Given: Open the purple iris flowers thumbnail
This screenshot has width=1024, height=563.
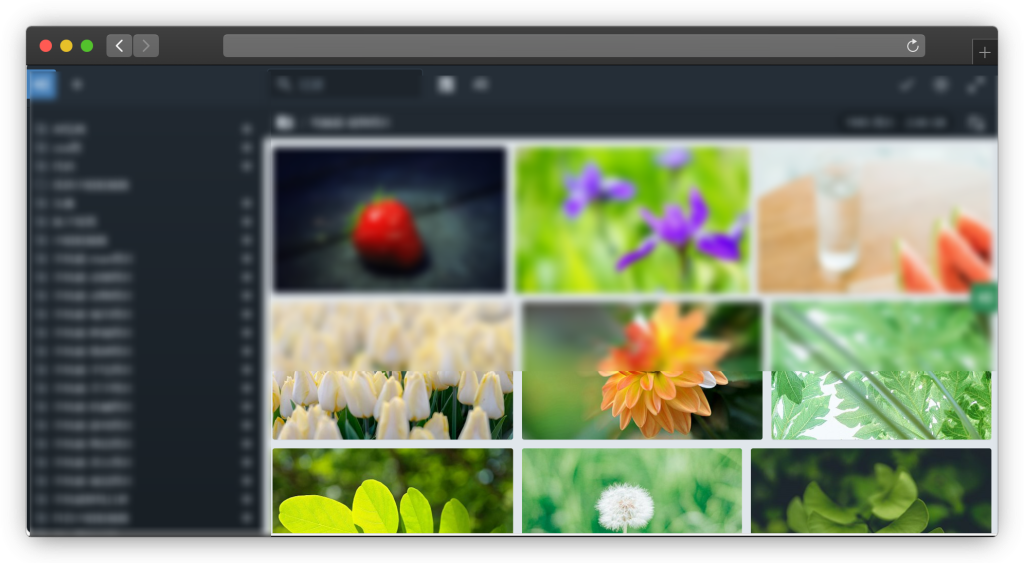Looking at the screenshot, I should (632, 220).
